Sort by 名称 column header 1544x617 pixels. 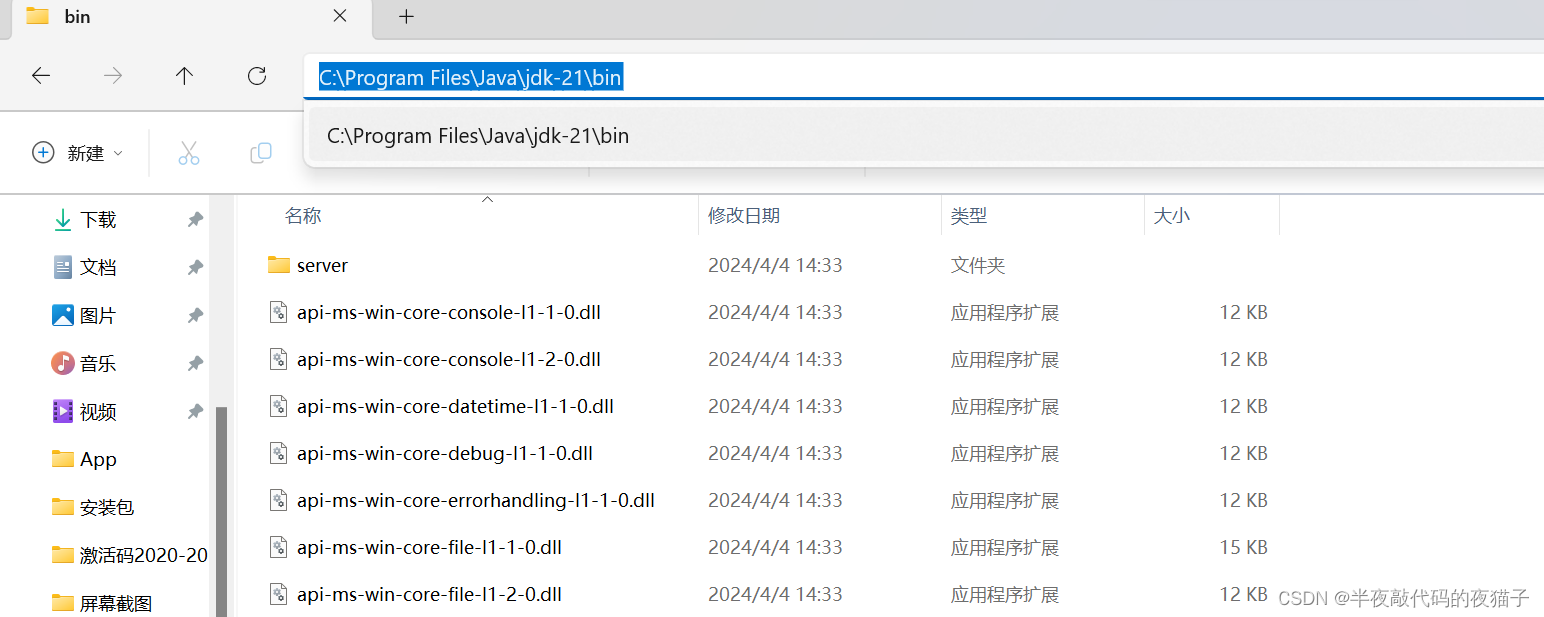[x=303, y=215]
